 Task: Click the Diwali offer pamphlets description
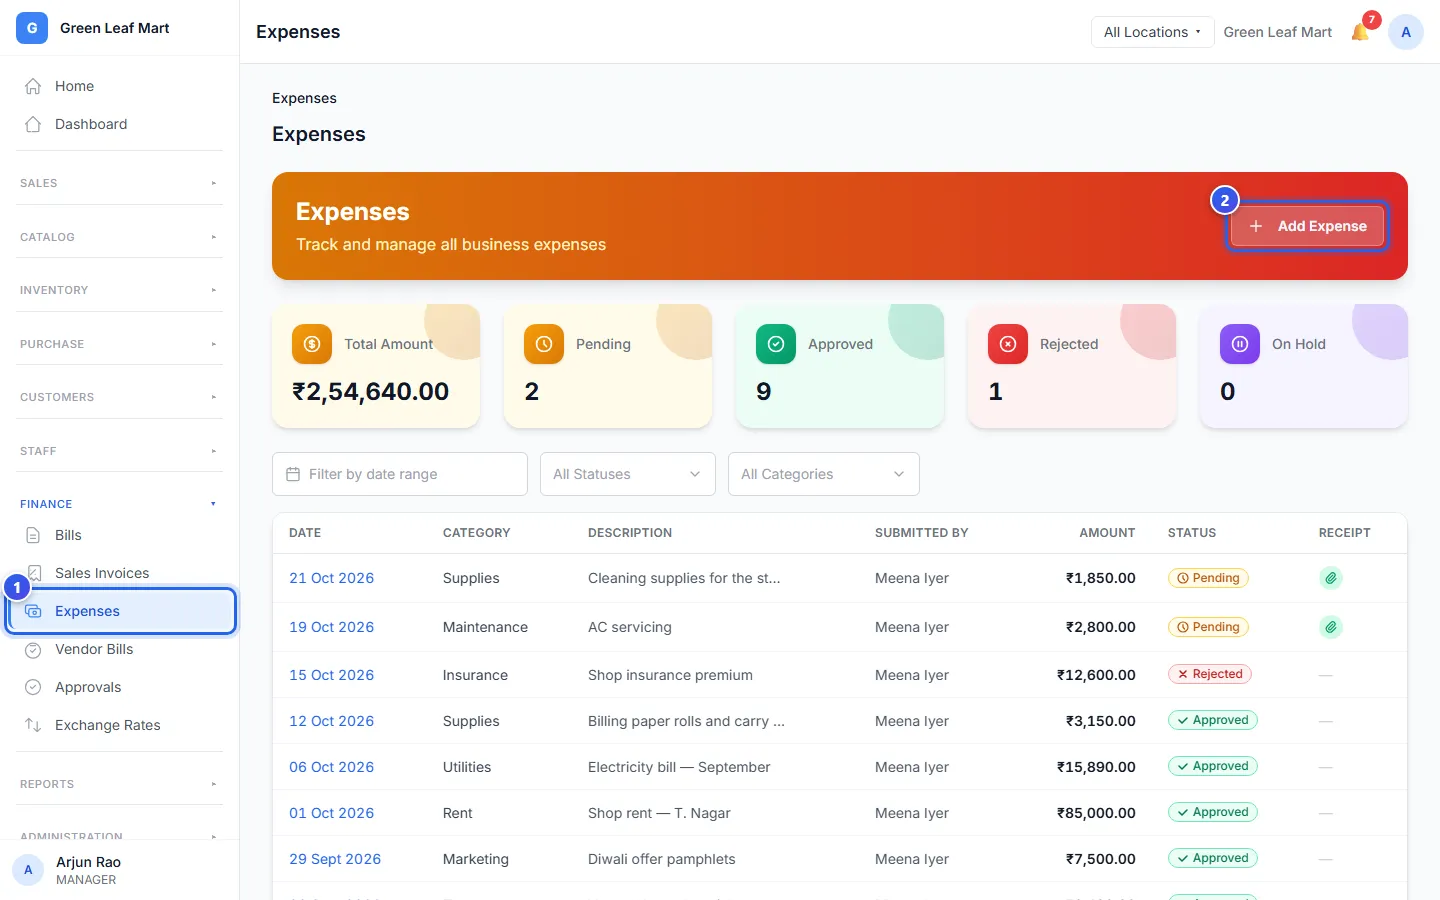[x=661, y=859]
